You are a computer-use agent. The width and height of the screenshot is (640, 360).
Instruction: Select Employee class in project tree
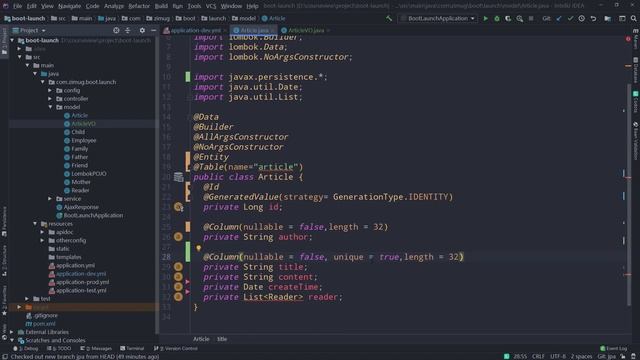pyautogui.click(x=84, y=140)
